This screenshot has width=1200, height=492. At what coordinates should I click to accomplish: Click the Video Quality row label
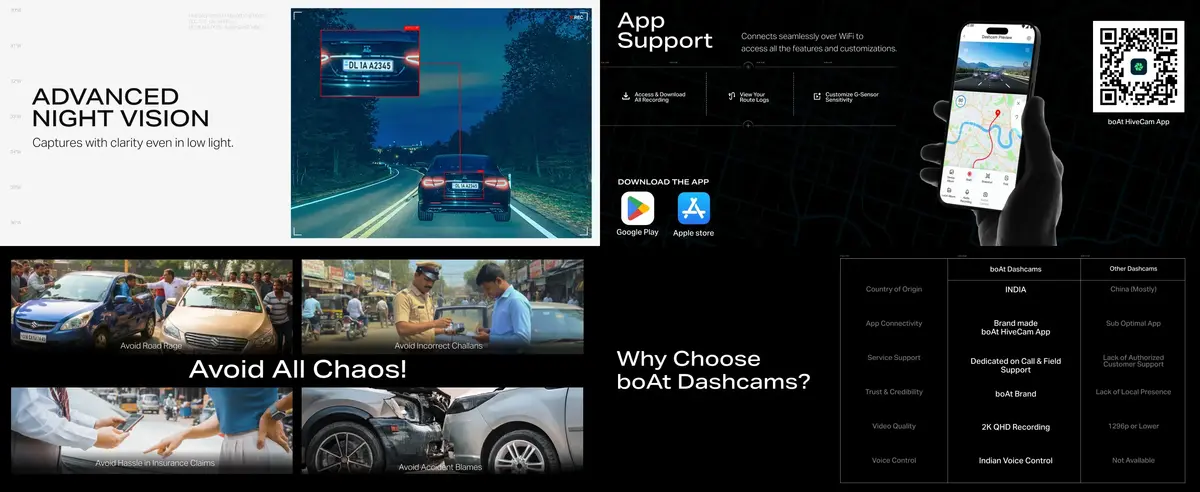pyautogui.click(x=894, y=426)
